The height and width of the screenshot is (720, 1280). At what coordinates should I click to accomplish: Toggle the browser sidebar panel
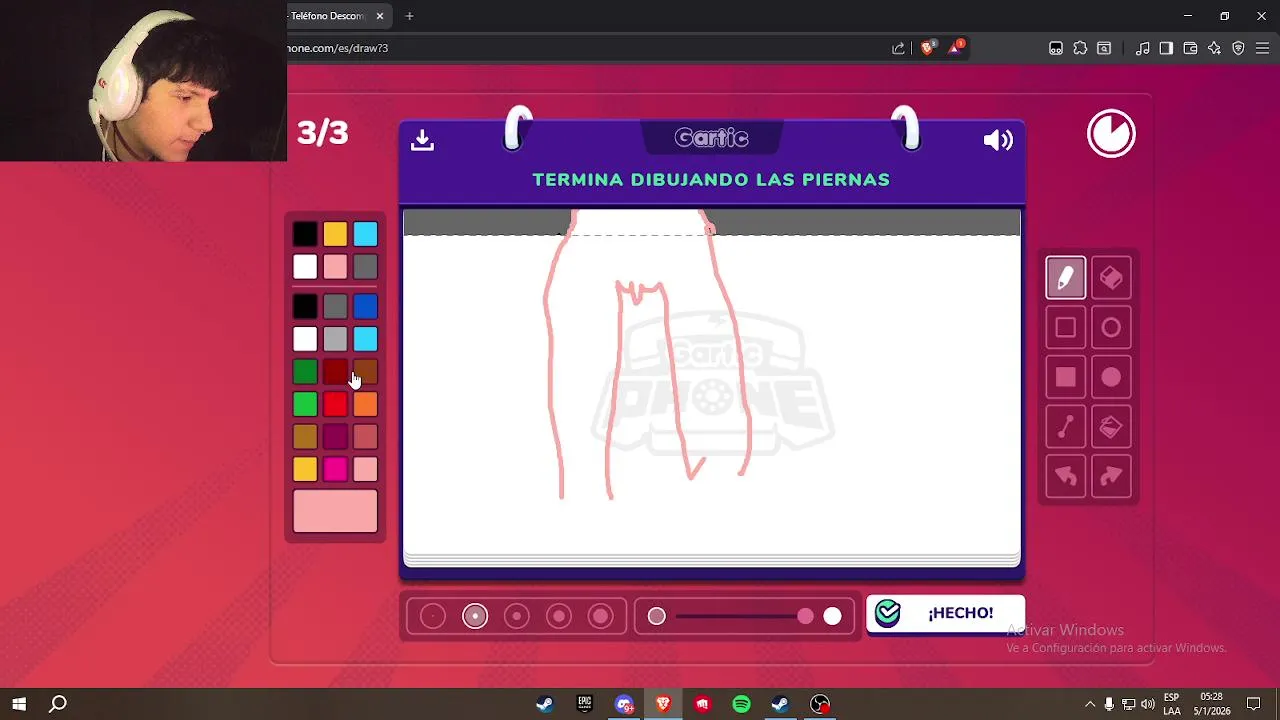tap(1166, 48)
